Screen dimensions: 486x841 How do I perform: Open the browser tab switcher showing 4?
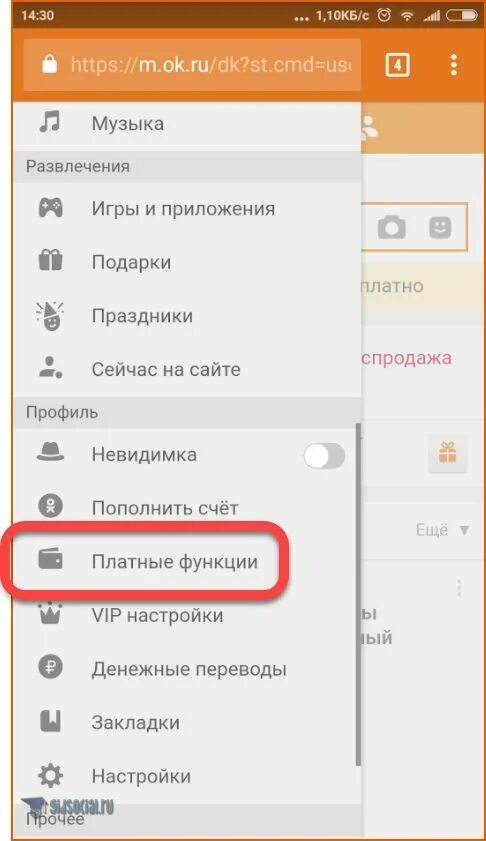coord(397,65)
